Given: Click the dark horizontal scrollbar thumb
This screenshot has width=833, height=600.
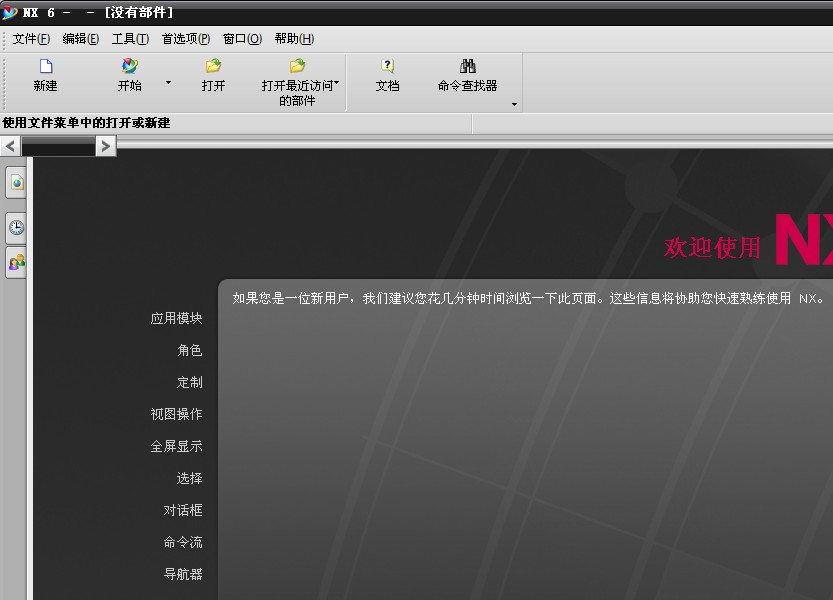Looking at the screenshot, I should point(58,146).
